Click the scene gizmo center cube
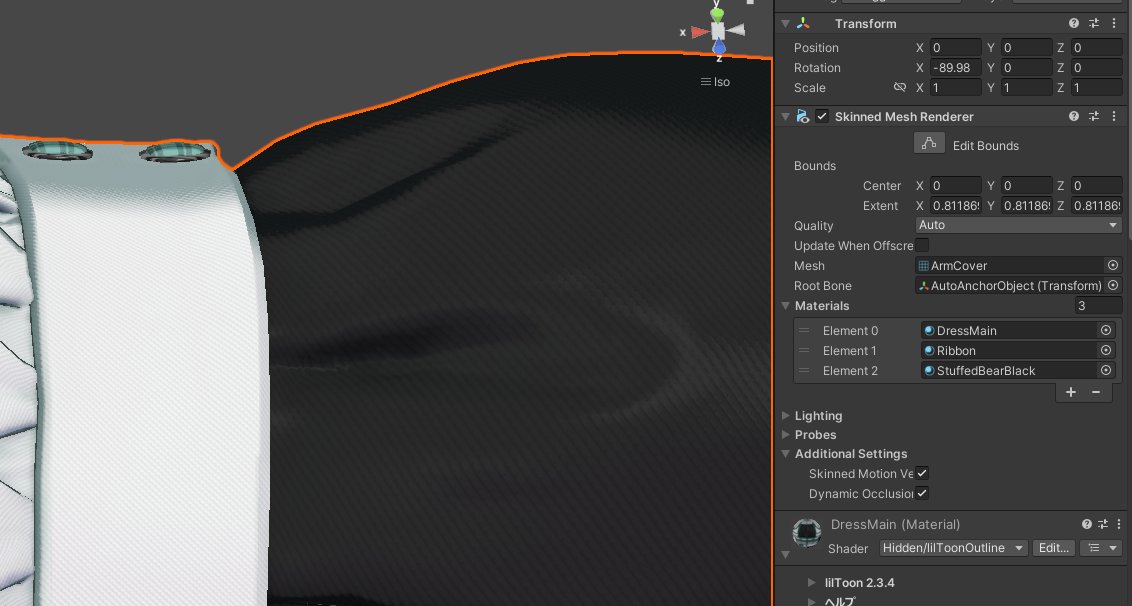1132x606 pixels. pos(718,31)
